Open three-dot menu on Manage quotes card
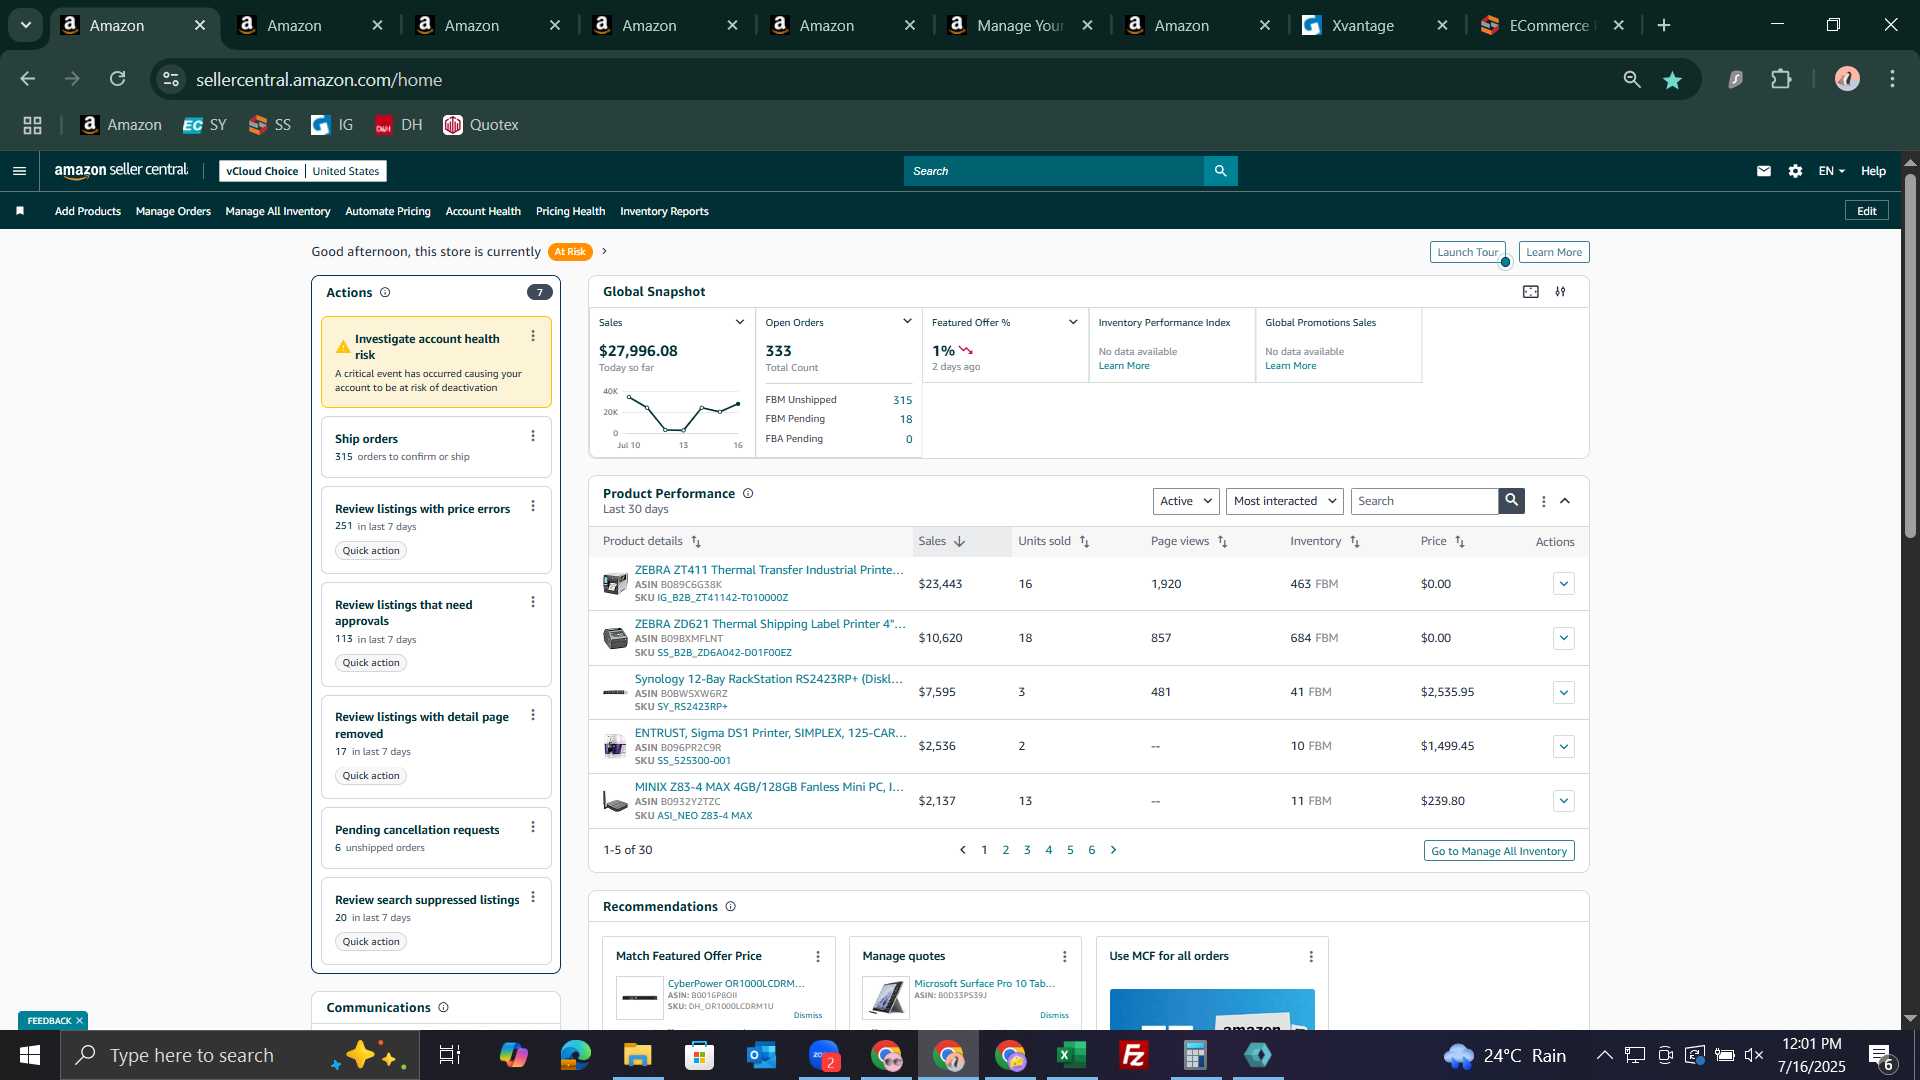1920x1080 pixels. (1064, 957)
